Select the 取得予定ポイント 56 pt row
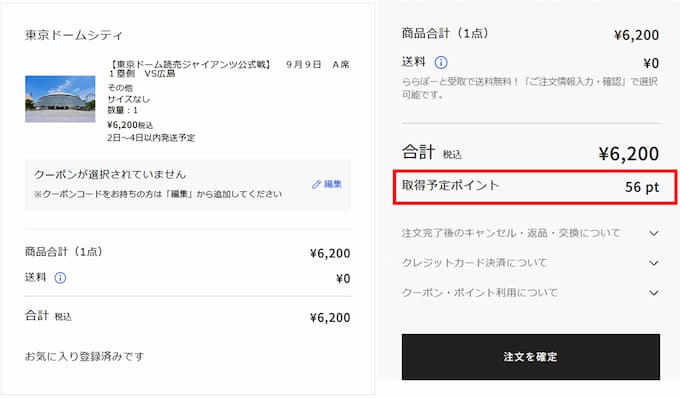680x398 pixels. pyautogui.click(x=535, y=187)
